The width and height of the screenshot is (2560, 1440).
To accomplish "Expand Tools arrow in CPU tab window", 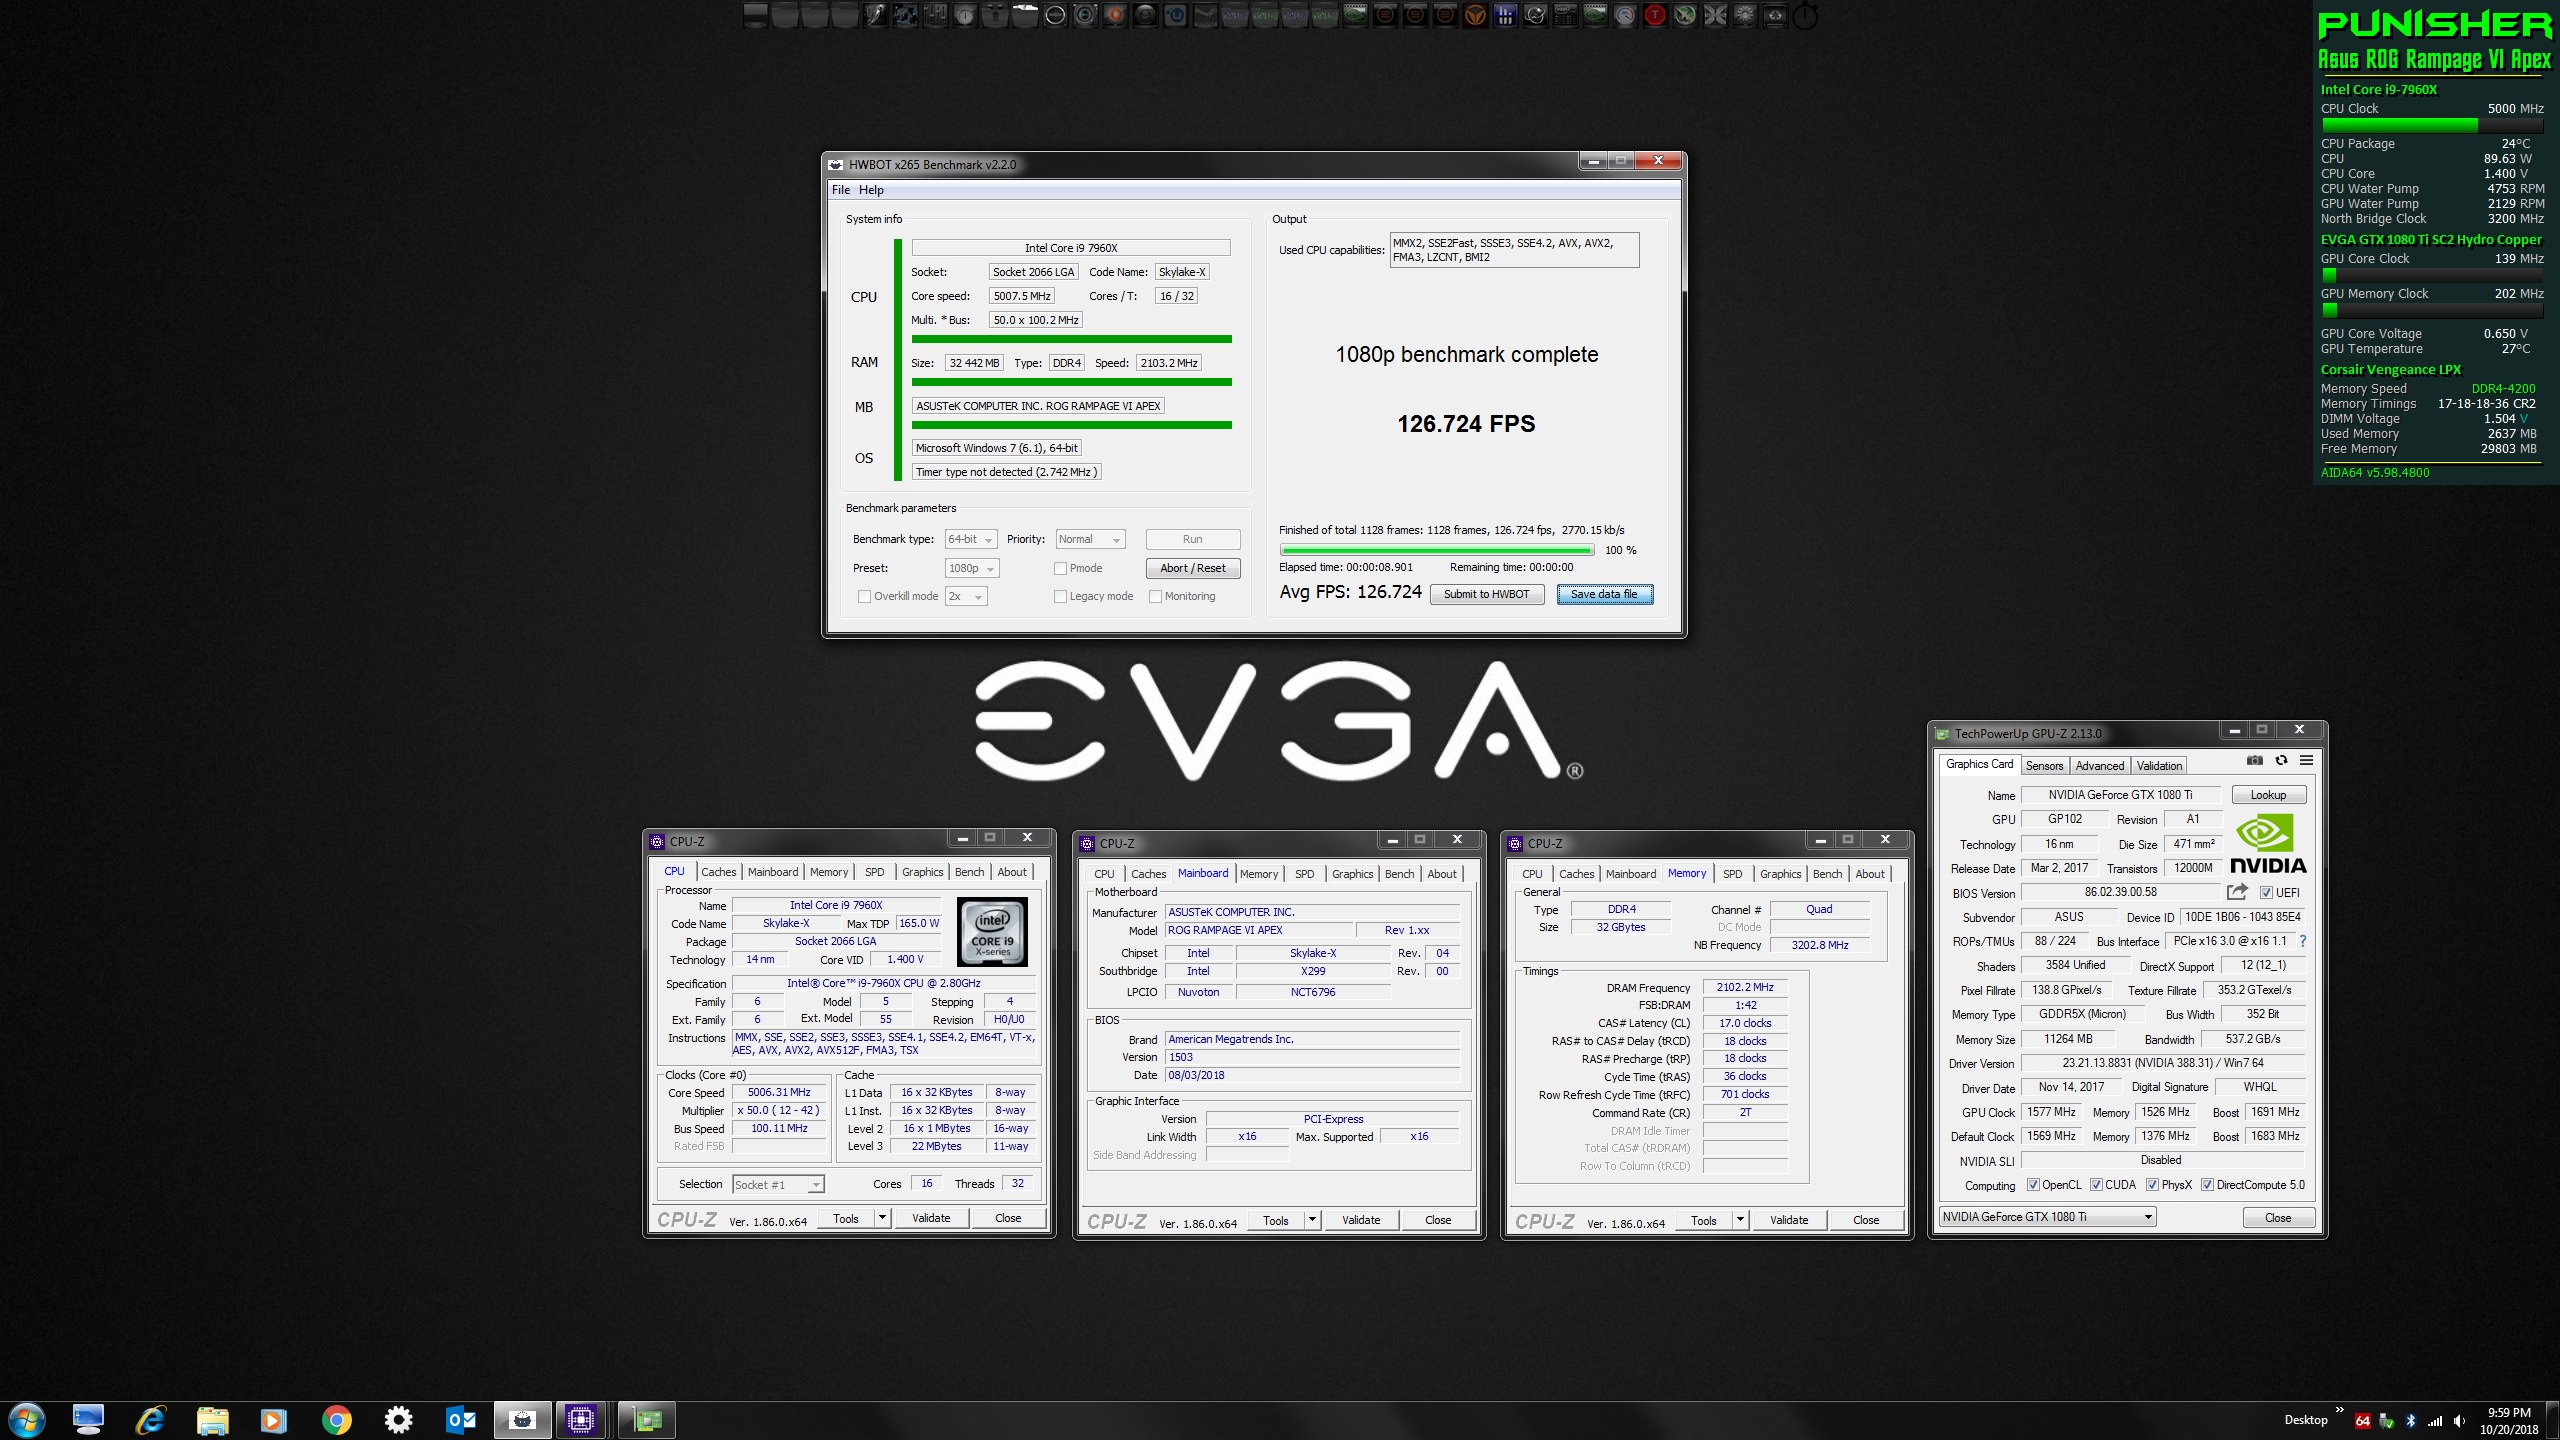I will 882,1218.
